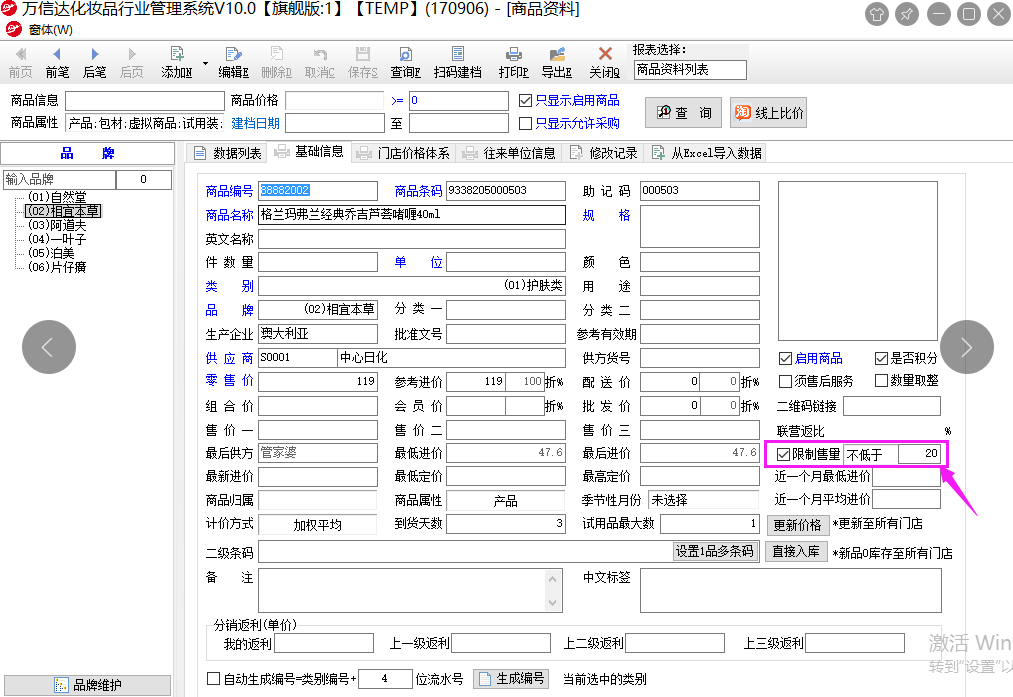Enable the 须售后服务 checkbox
The height and width of the screenshot is (697, 1013).
[x=786, y=381]
